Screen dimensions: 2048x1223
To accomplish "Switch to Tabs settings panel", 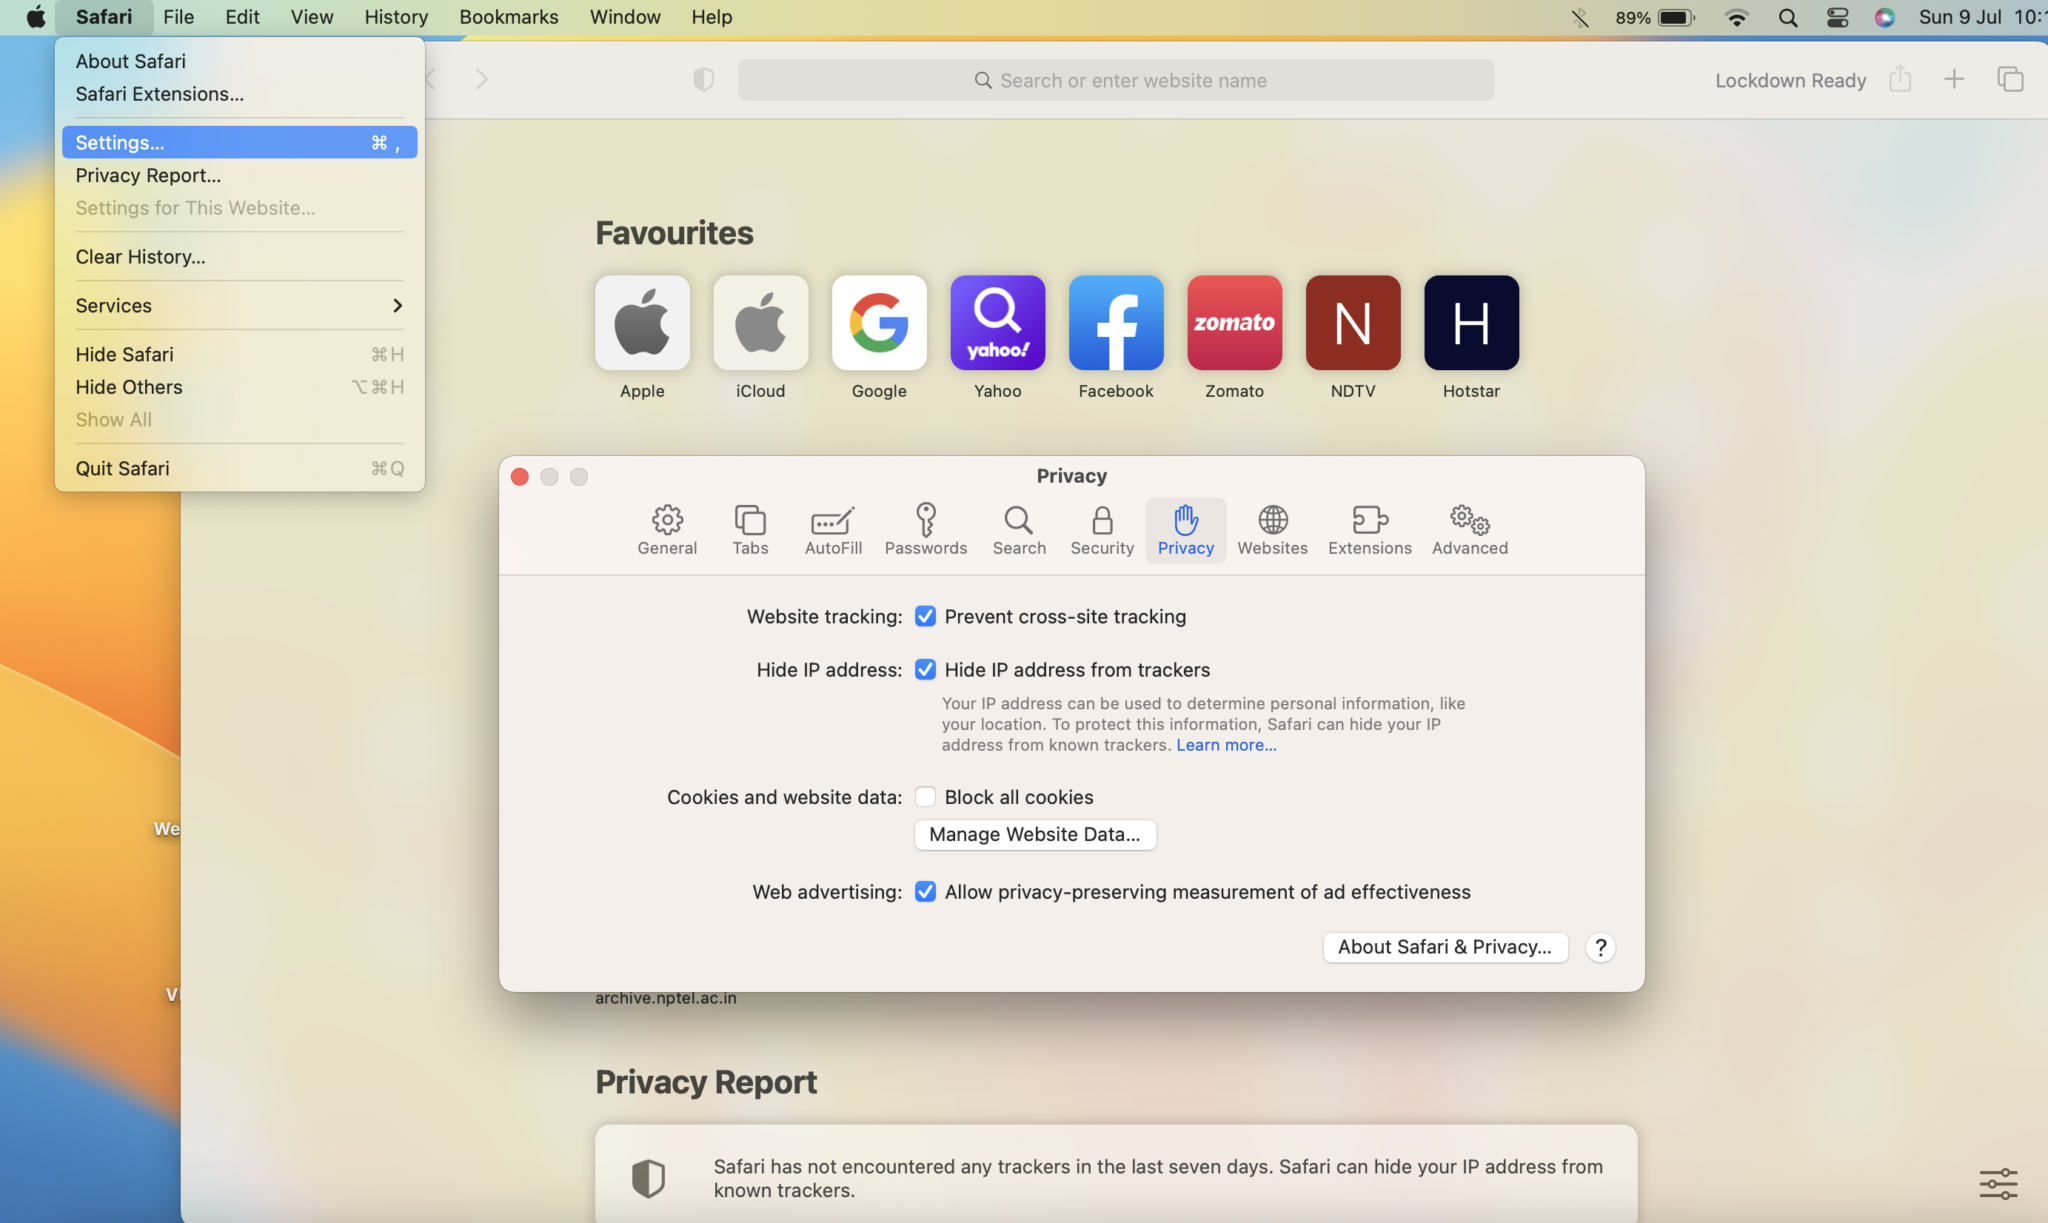I will [750, 527].
